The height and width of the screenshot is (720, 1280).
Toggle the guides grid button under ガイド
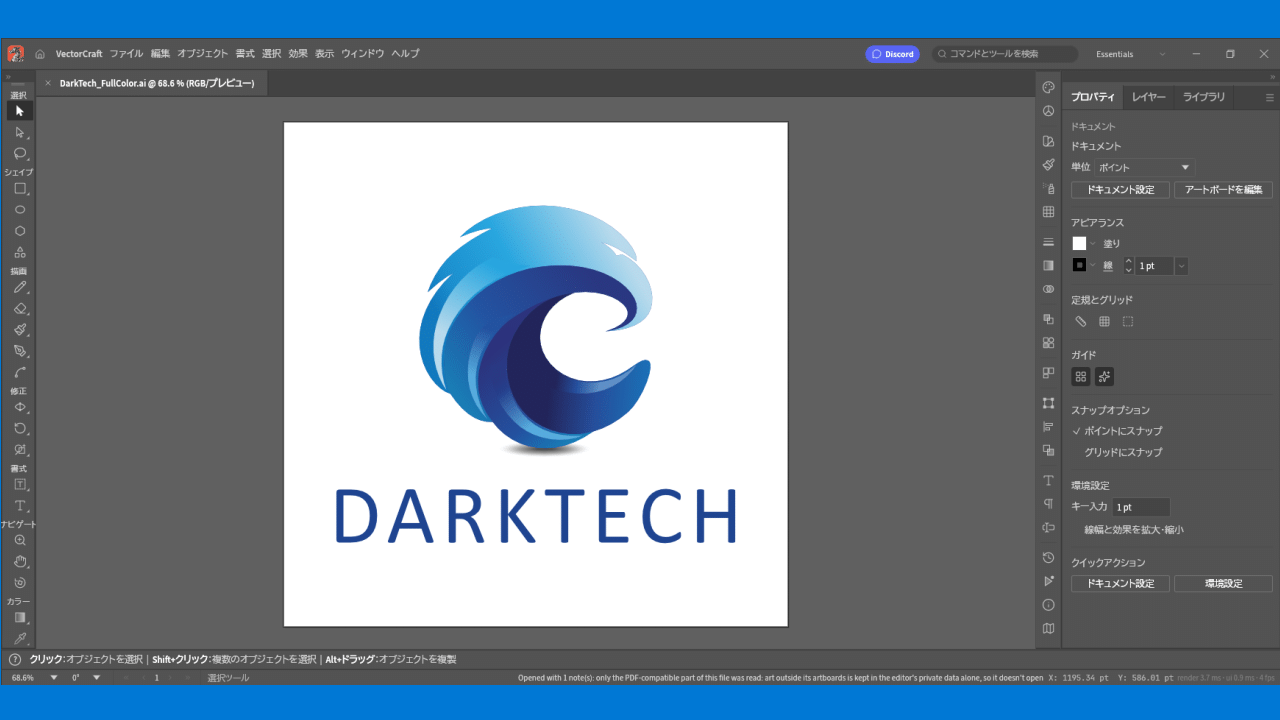pyautogui.click(x=1081, y=377)
